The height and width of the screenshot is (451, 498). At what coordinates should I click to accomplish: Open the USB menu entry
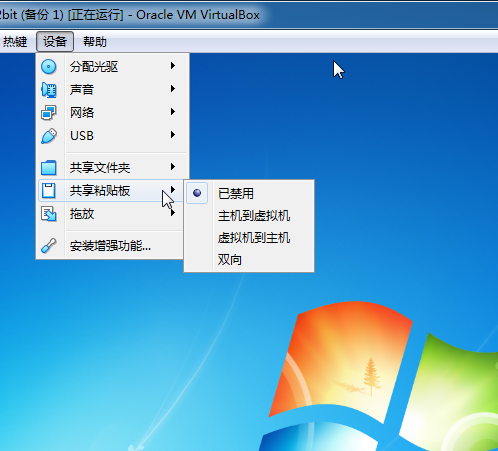(112, 136)
